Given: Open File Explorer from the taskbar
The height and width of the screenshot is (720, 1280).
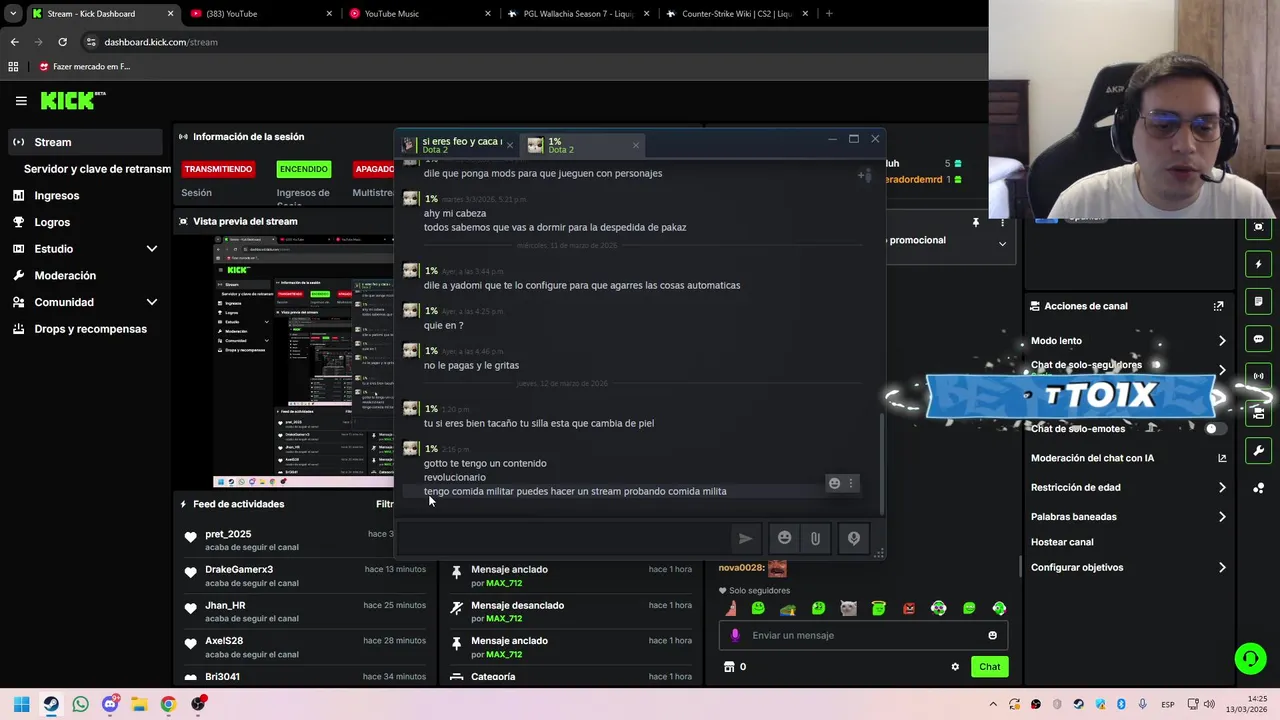Looking at the screenshot, I should click(x=139, y=704).
